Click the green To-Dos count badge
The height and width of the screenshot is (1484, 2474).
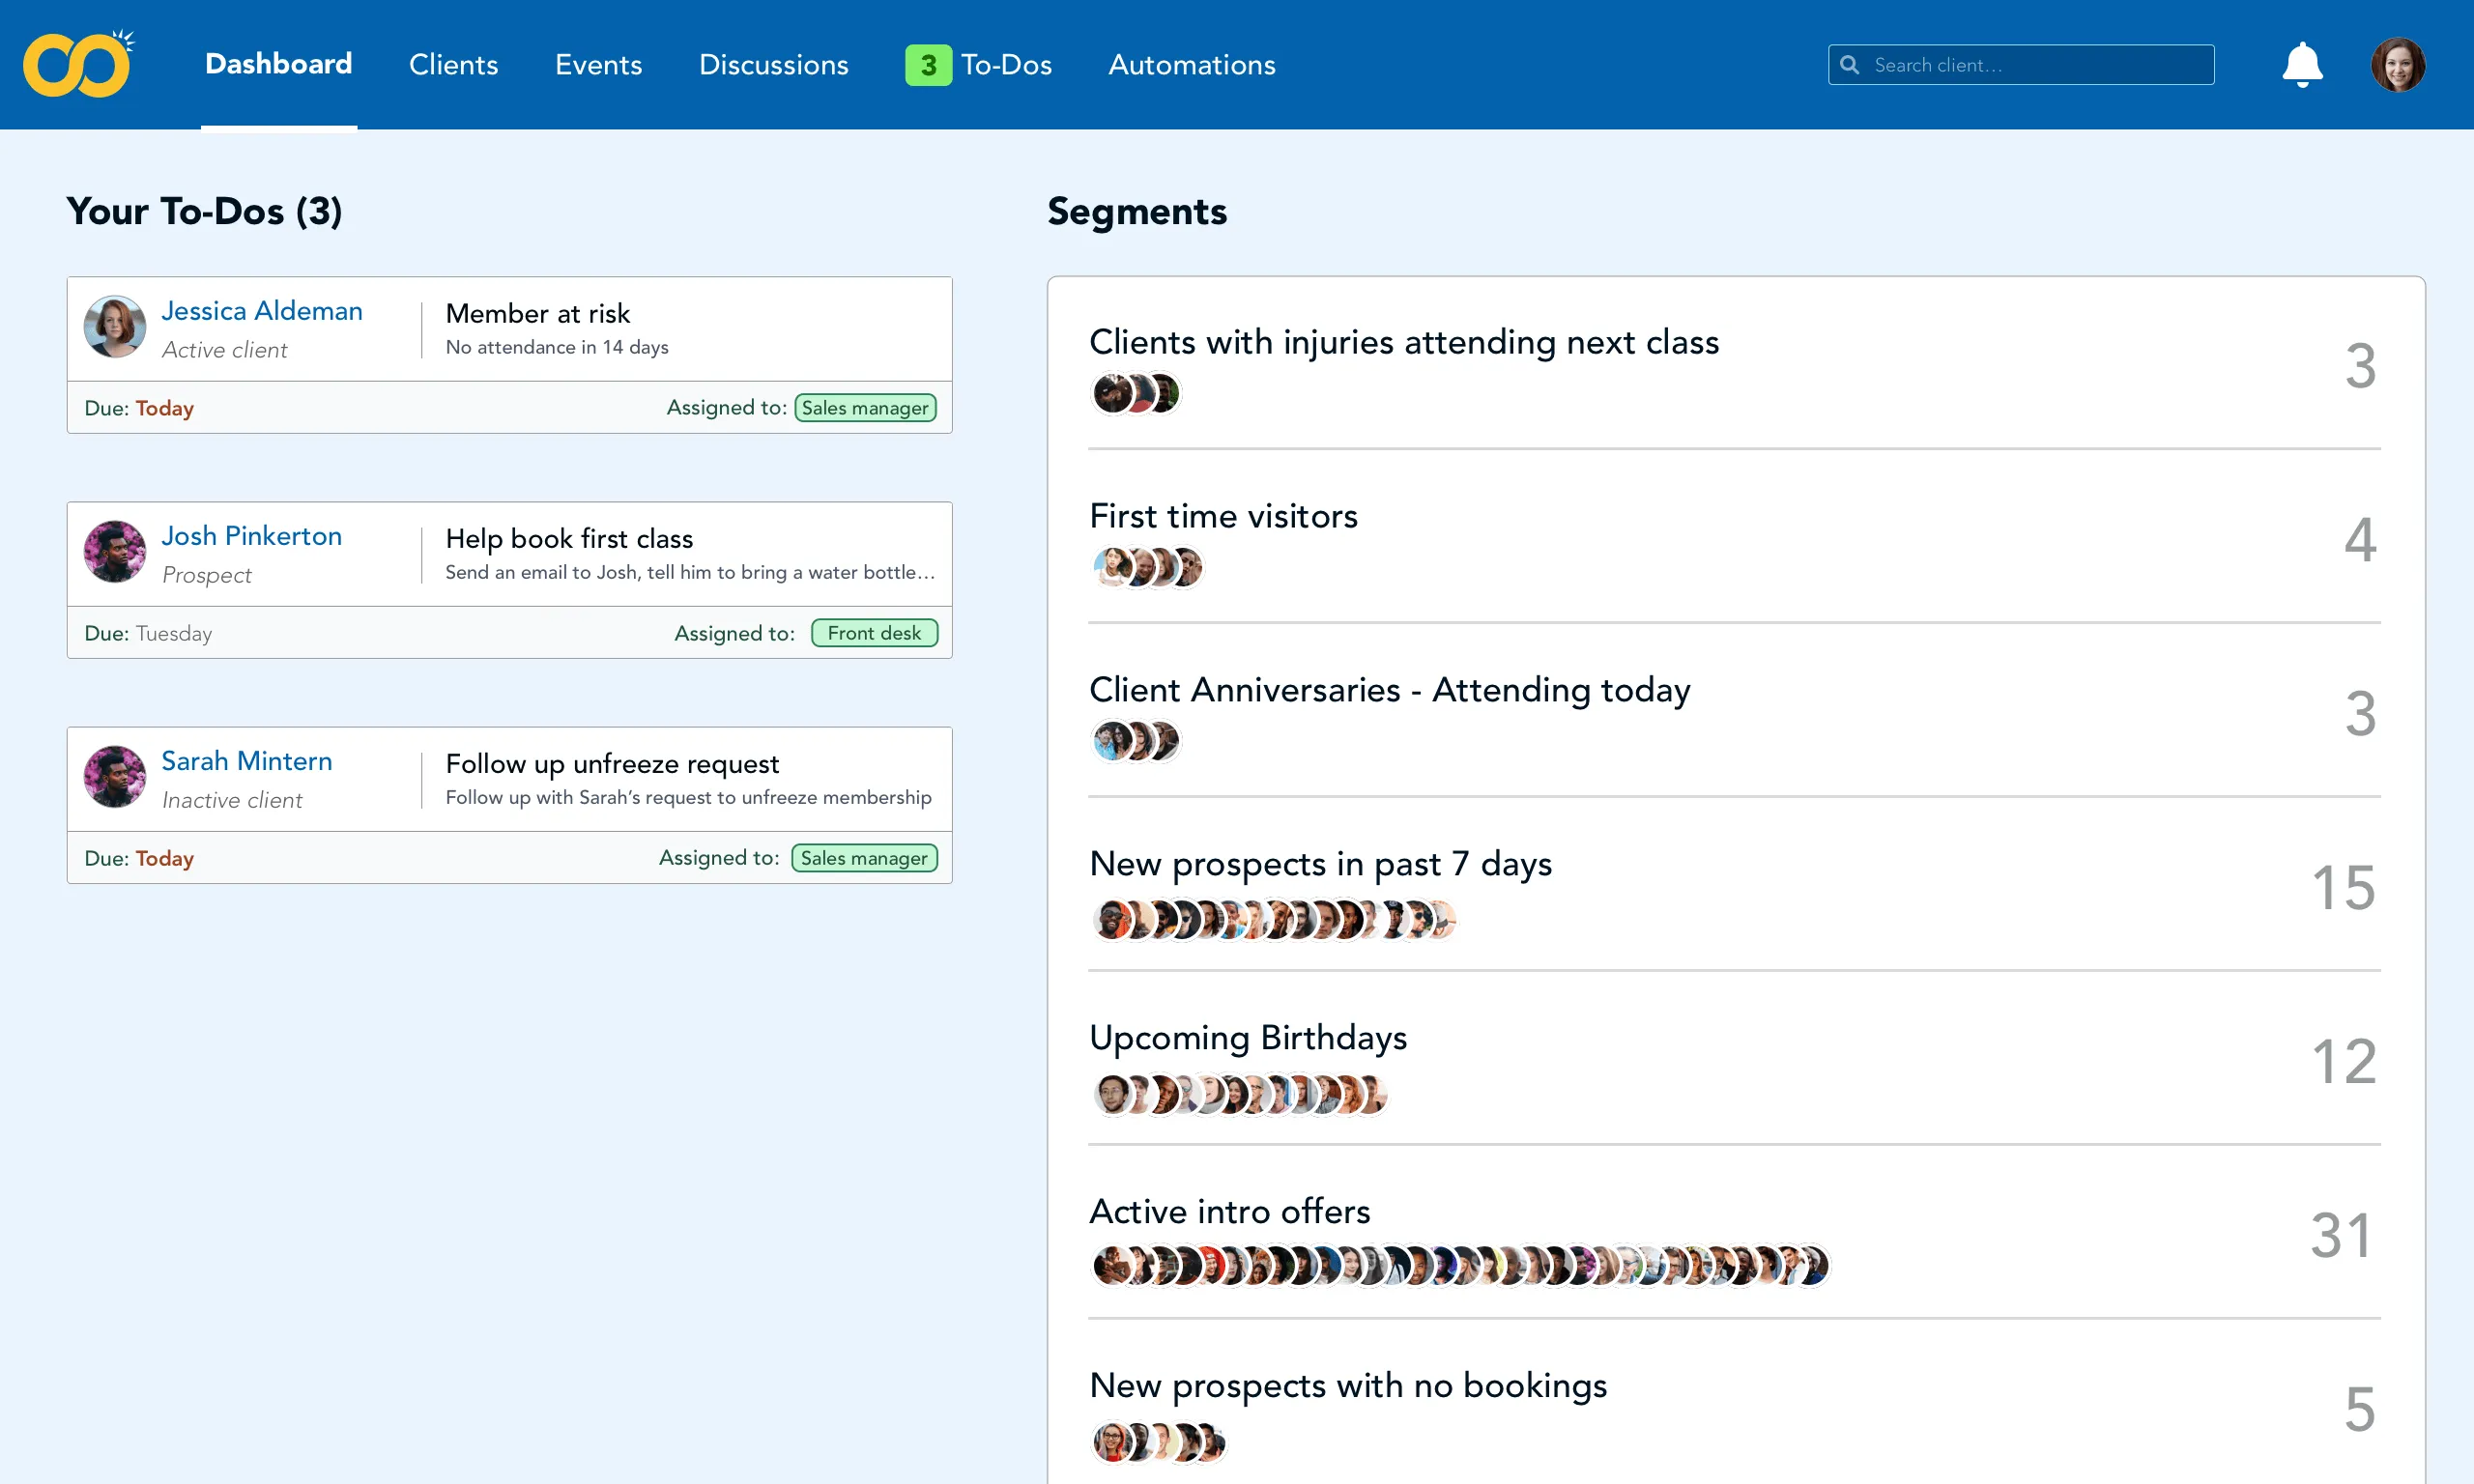click(x=927, y=65)
